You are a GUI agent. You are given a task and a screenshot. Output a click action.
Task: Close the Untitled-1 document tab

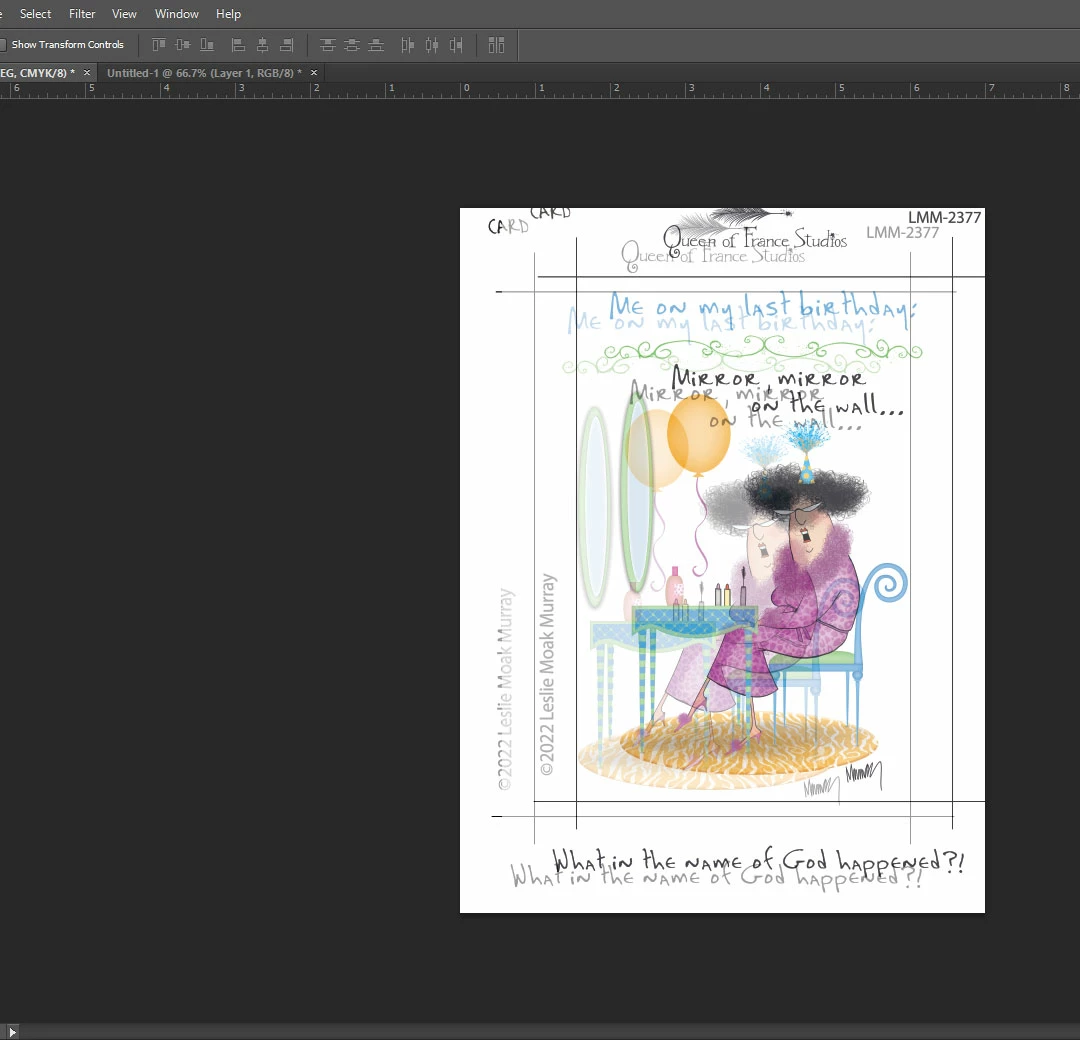coord(314,72)
